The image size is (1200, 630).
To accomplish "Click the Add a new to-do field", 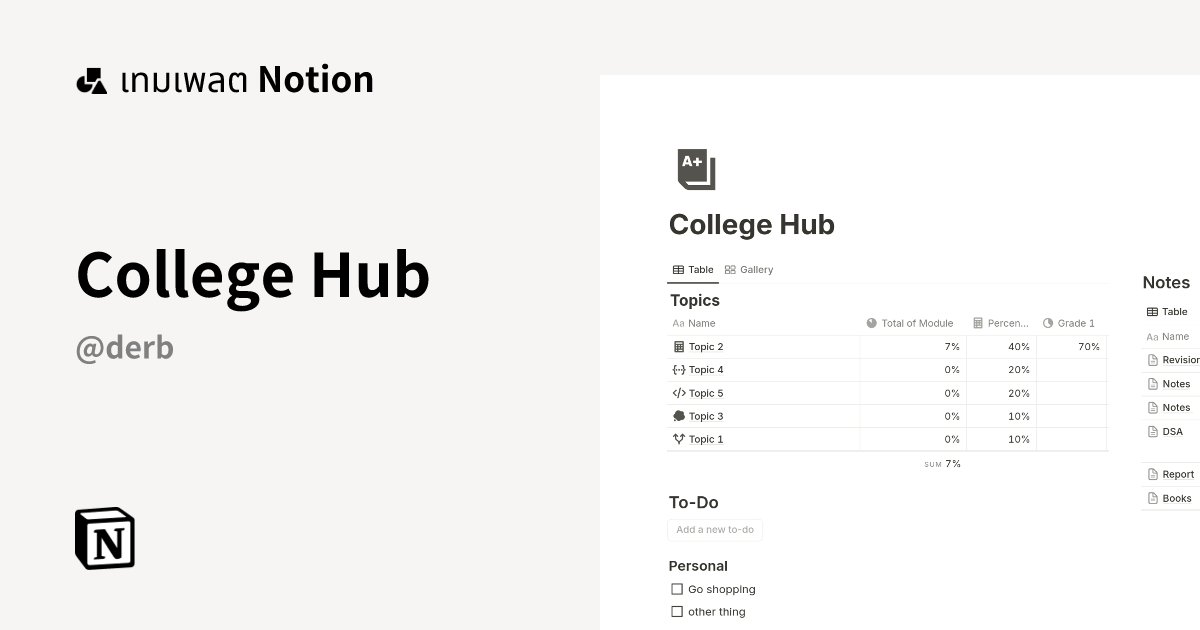I will tap(714, 529).
